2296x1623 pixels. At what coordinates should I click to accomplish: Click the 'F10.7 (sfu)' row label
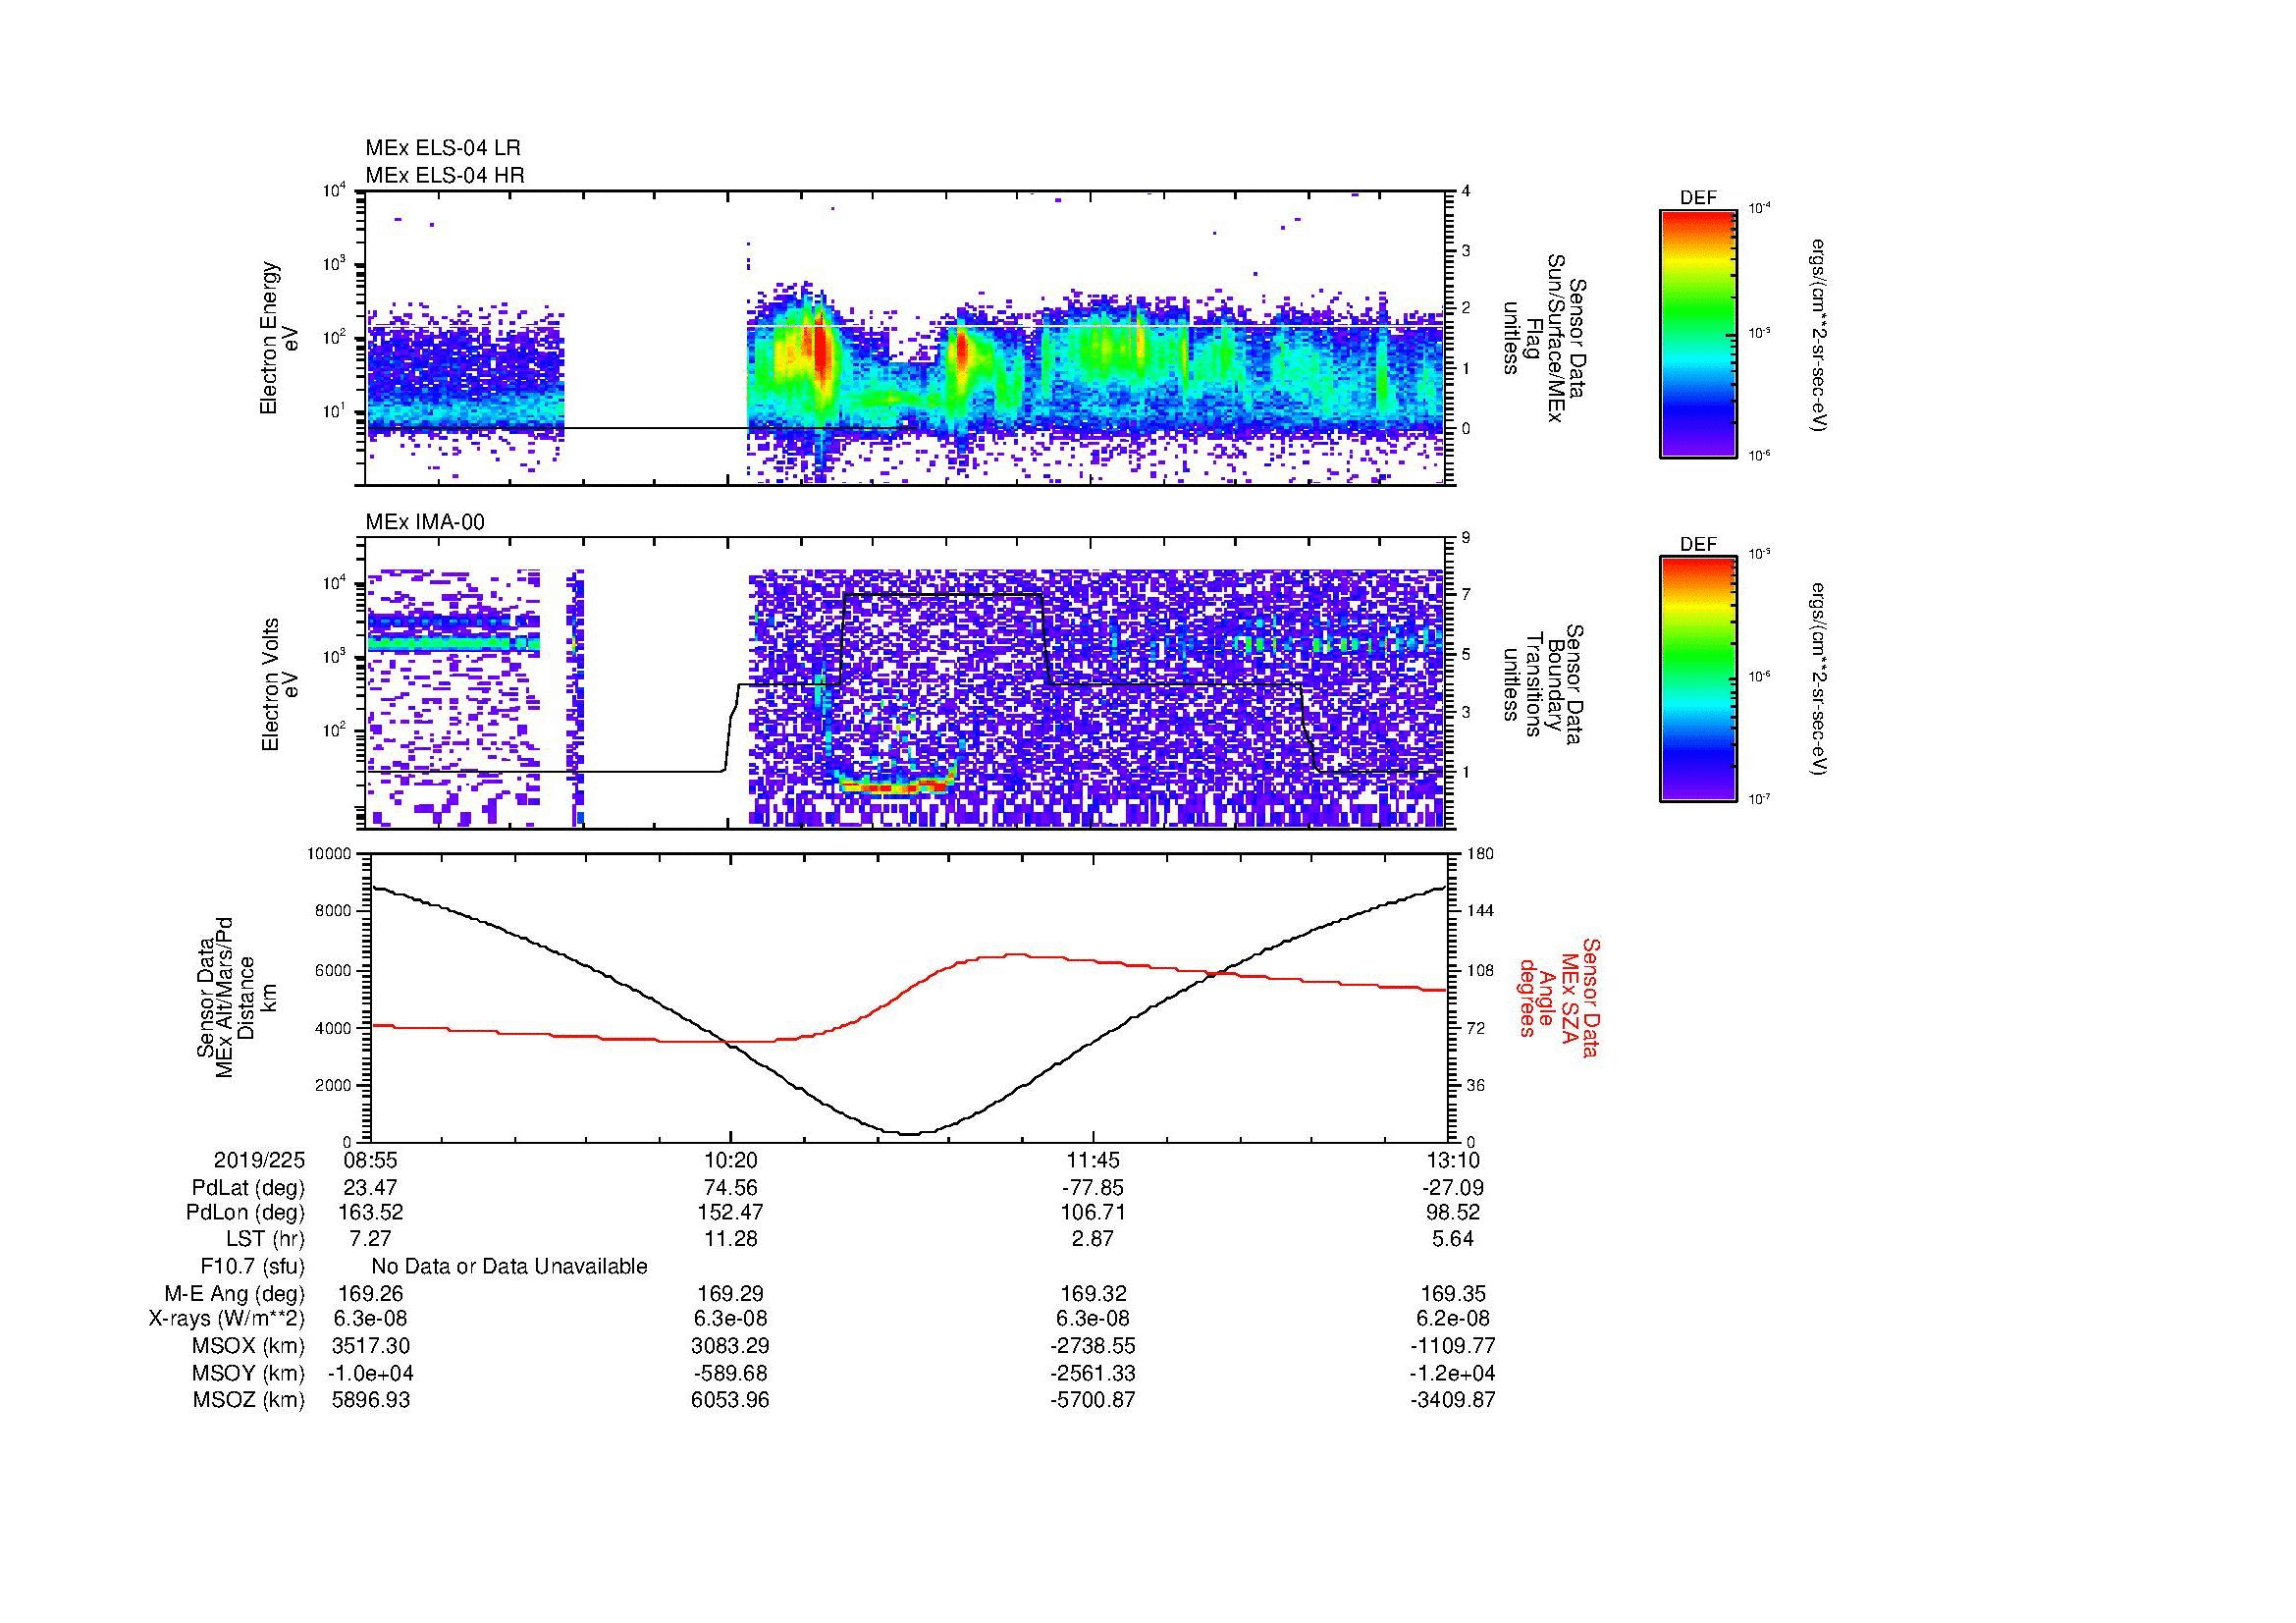click(252, 1266)
